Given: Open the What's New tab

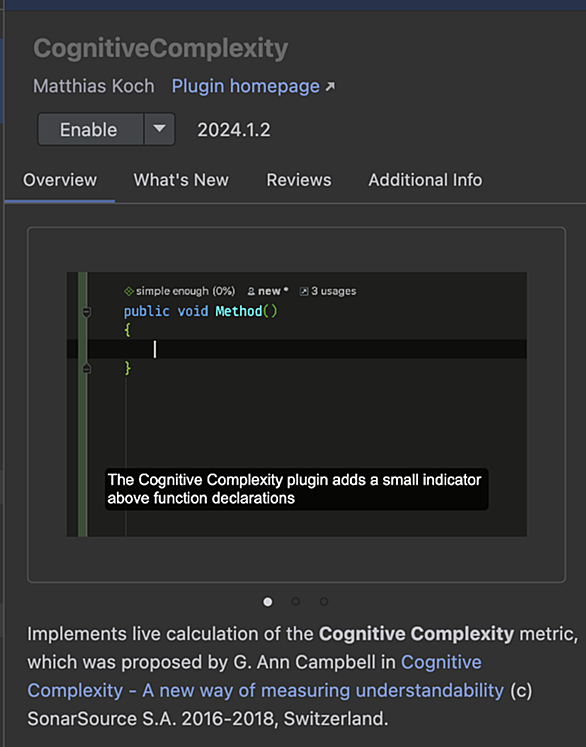Looking at the screenshot, I should pos(181,180).
